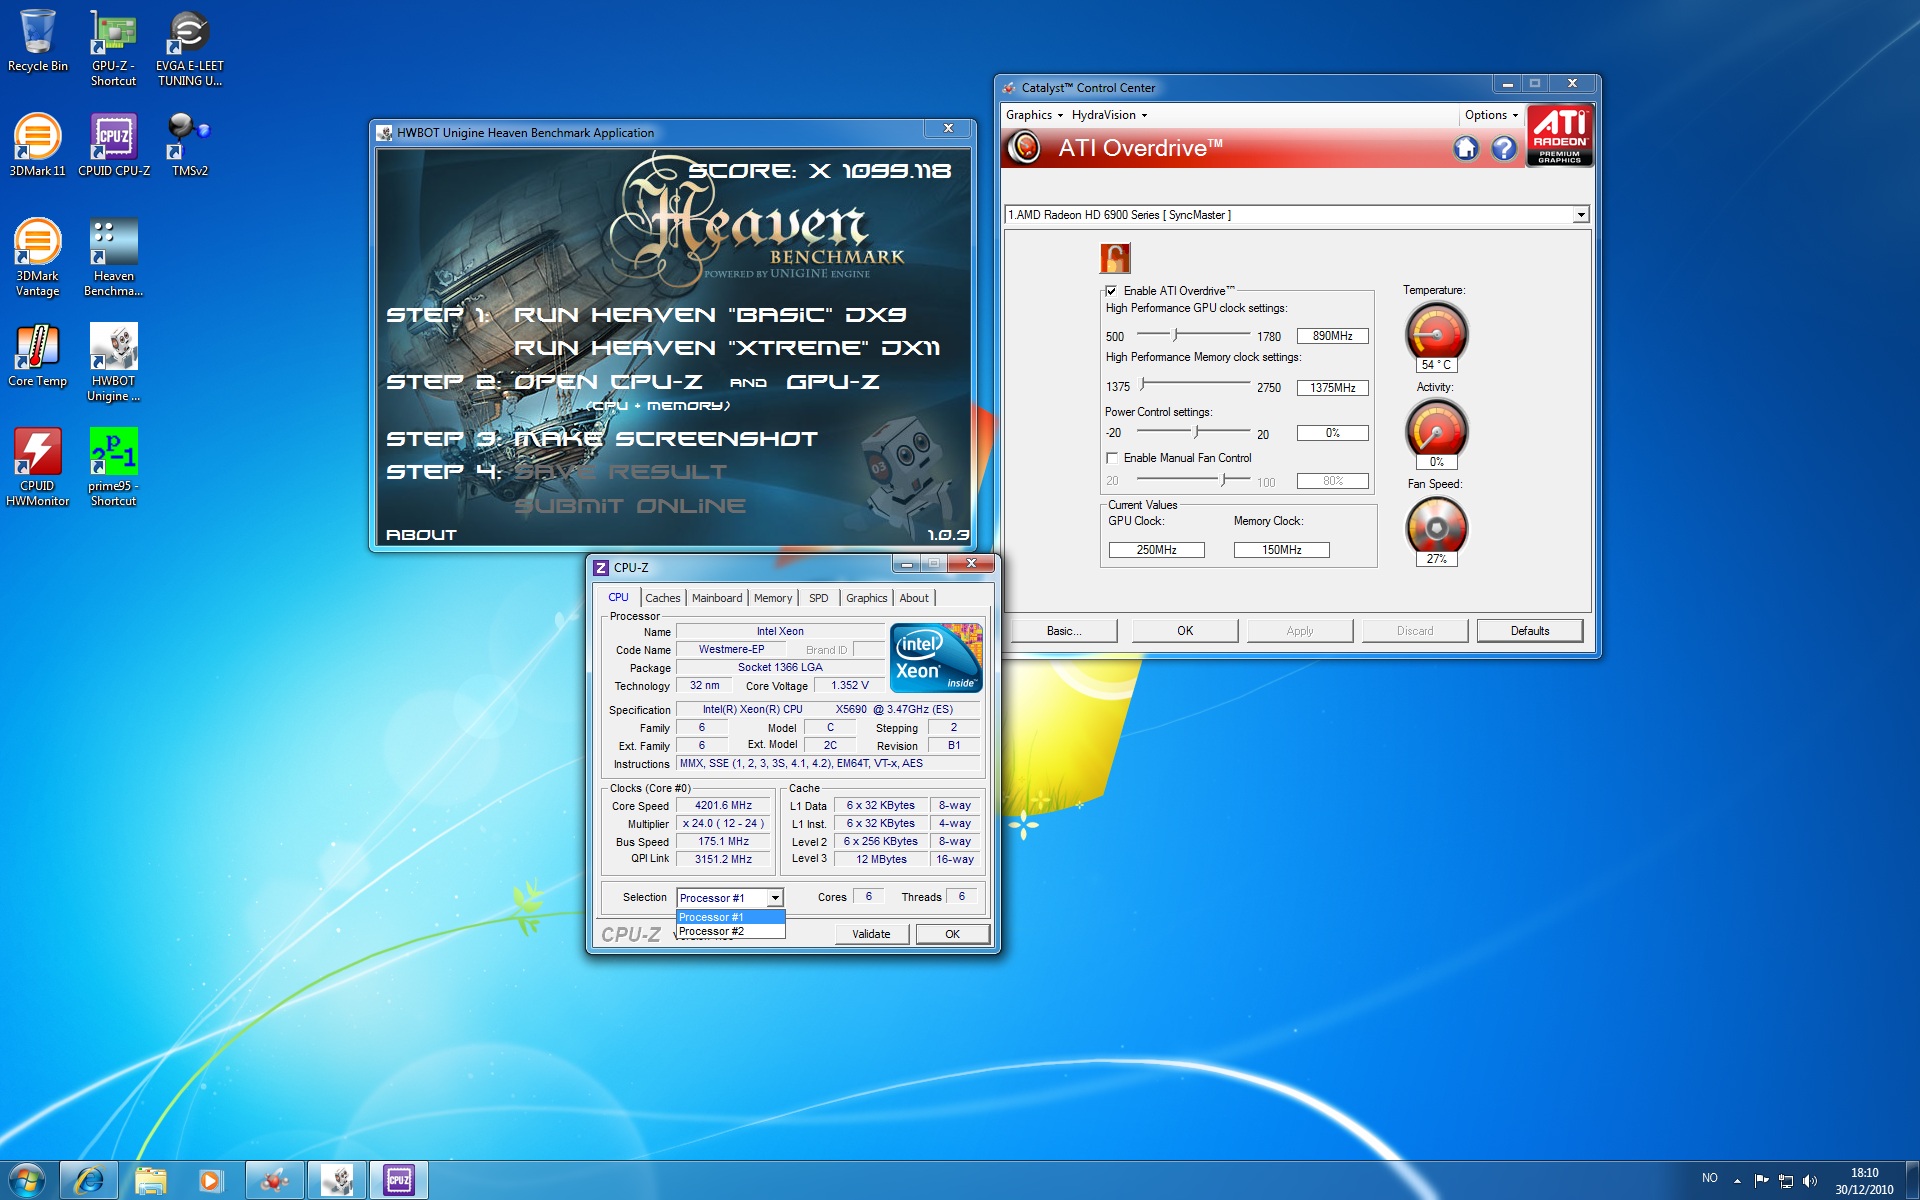Click the NO language indicator in taskbar

(1710, 1179)
